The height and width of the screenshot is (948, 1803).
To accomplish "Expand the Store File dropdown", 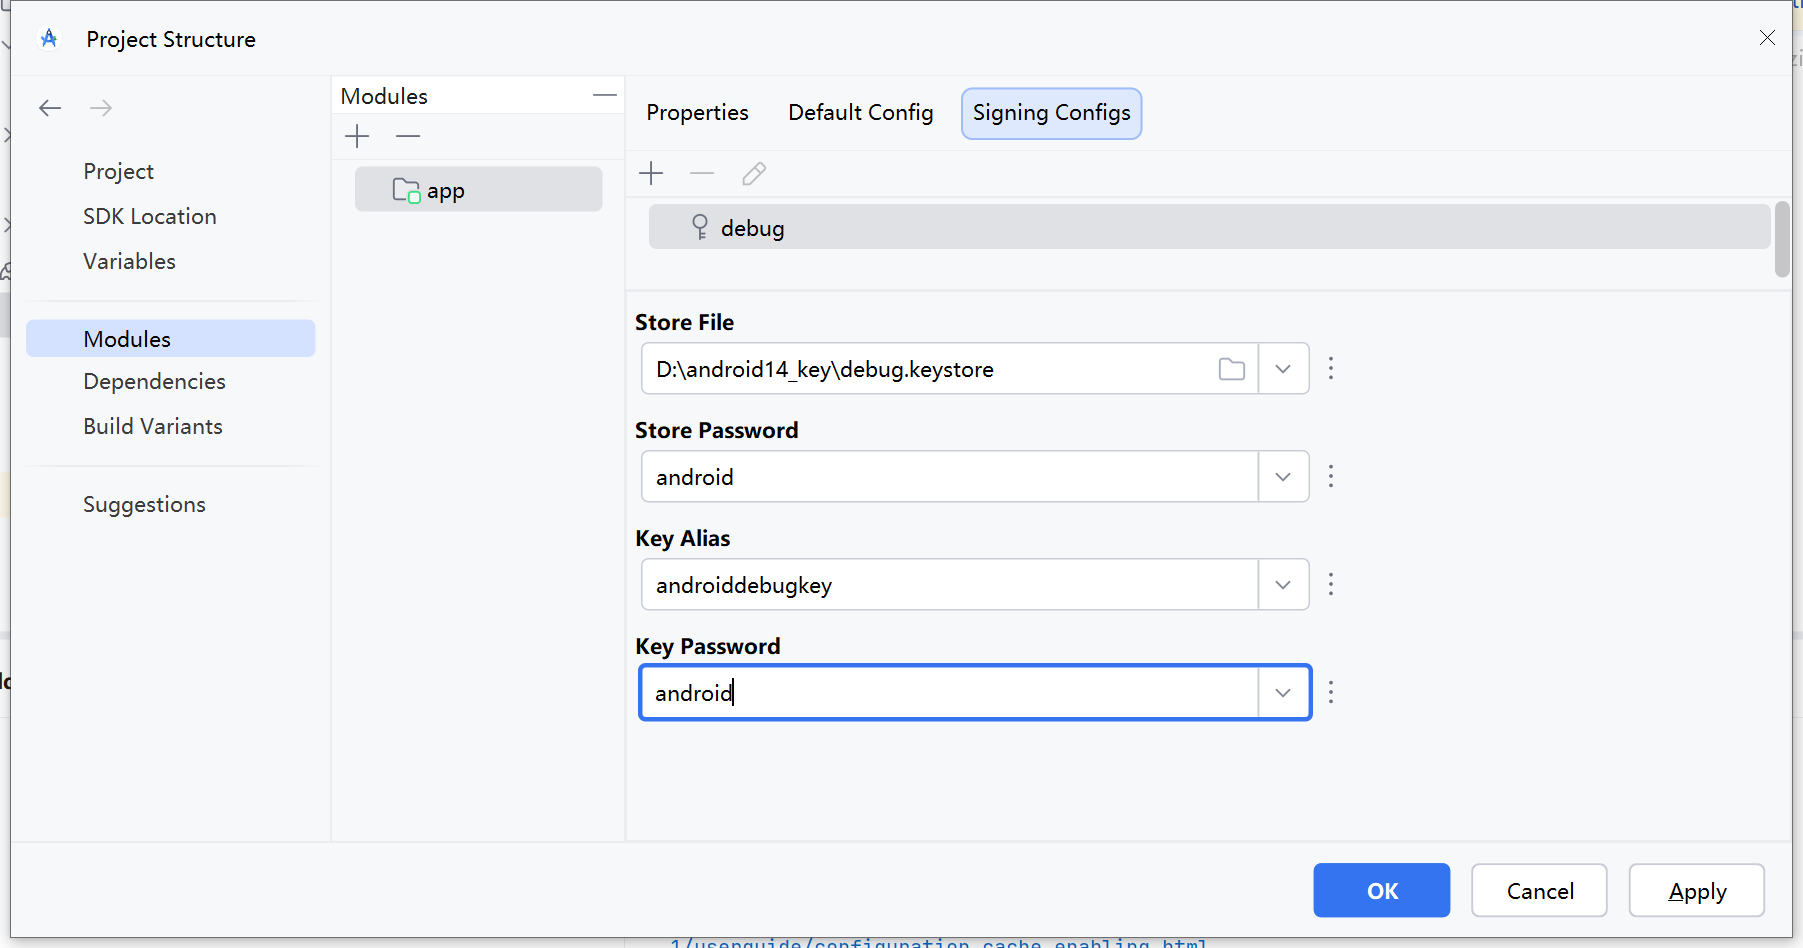I will pos(1283,369).
